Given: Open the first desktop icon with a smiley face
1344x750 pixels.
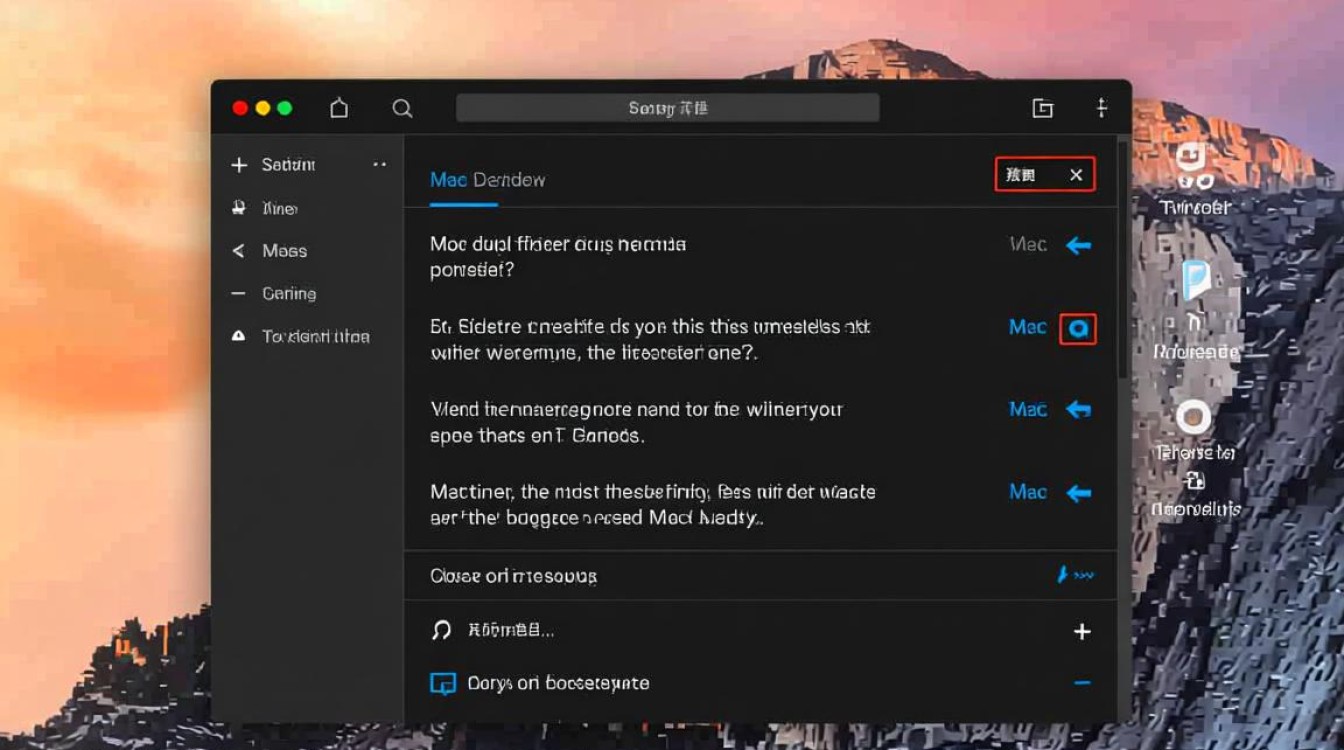Looking at the screenshot, I should pos(1194,167).
